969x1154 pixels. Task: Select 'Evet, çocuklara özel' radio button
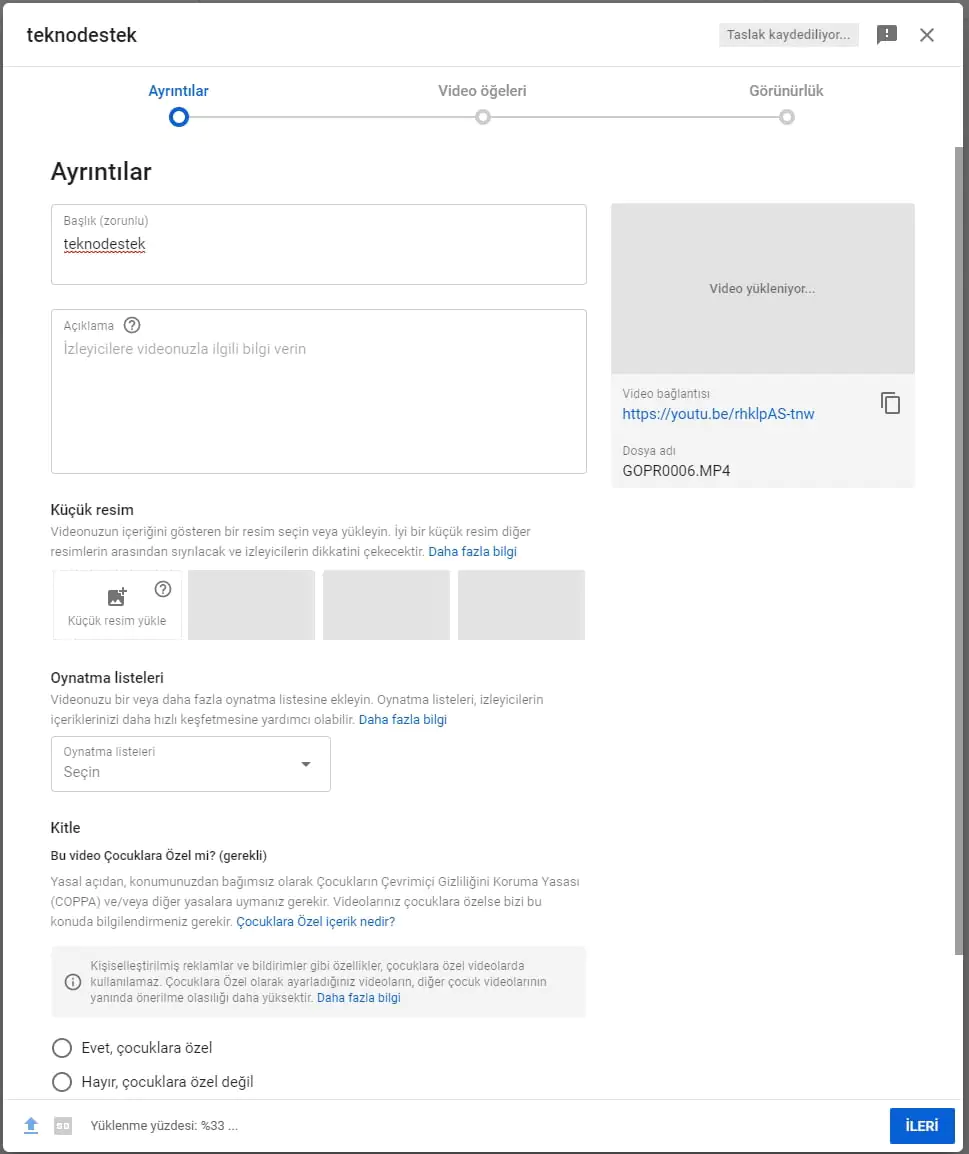(62, 1047)
